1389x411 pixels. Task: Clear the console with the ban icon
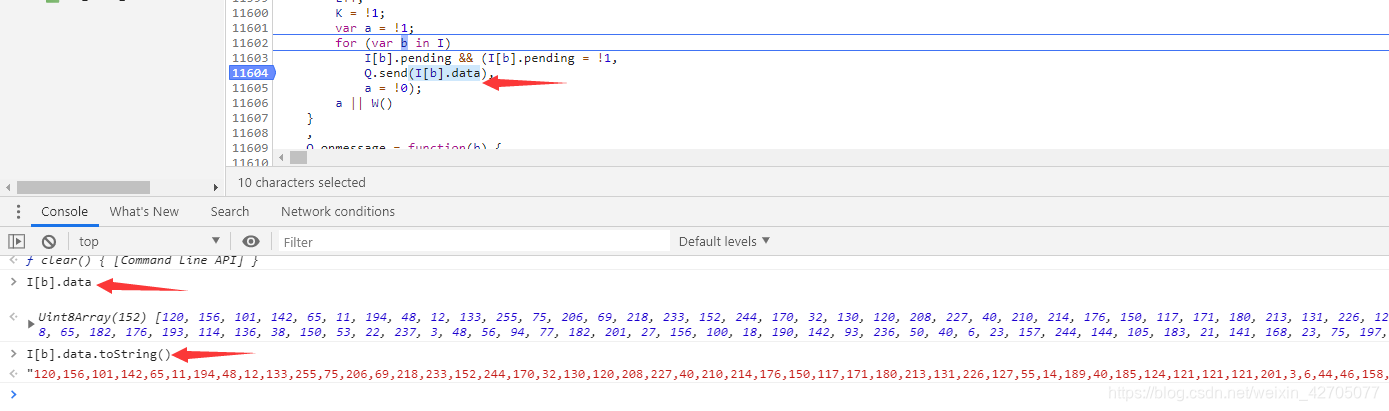(48, 241)
